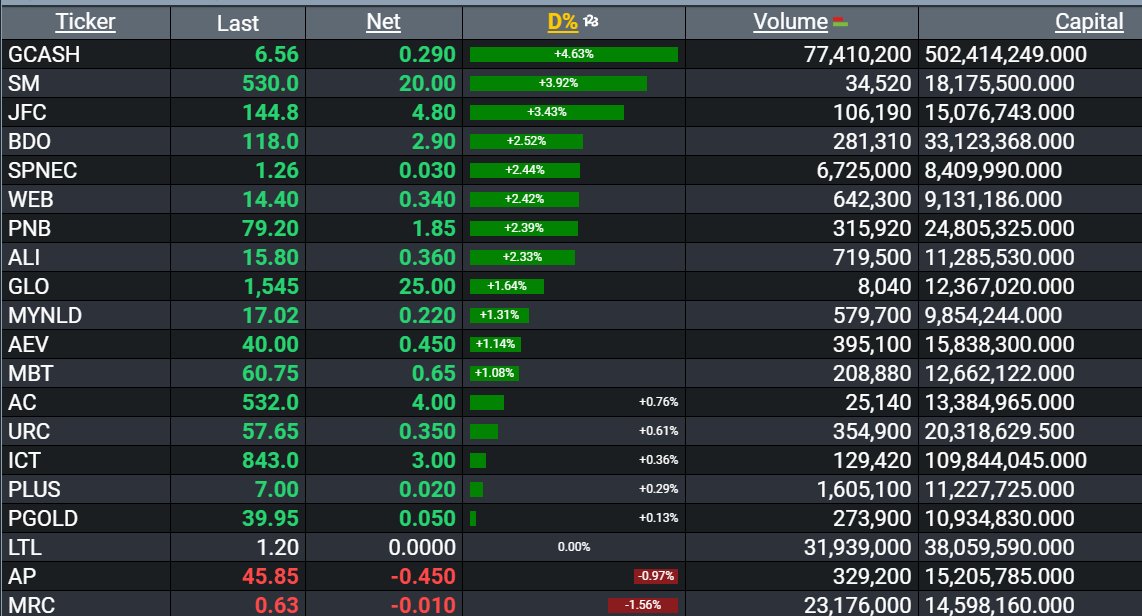Select the AP ticker
The image size is (1142, 616).
click(x=22, y=577)
